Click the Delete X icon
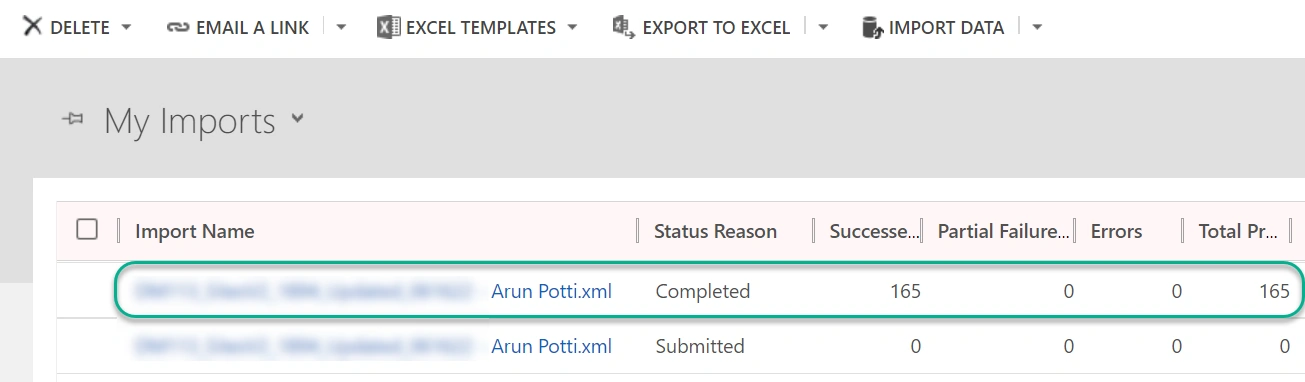Image resolution: width=1305 pixels, height=382 pixels. click(x=32, y=27)
